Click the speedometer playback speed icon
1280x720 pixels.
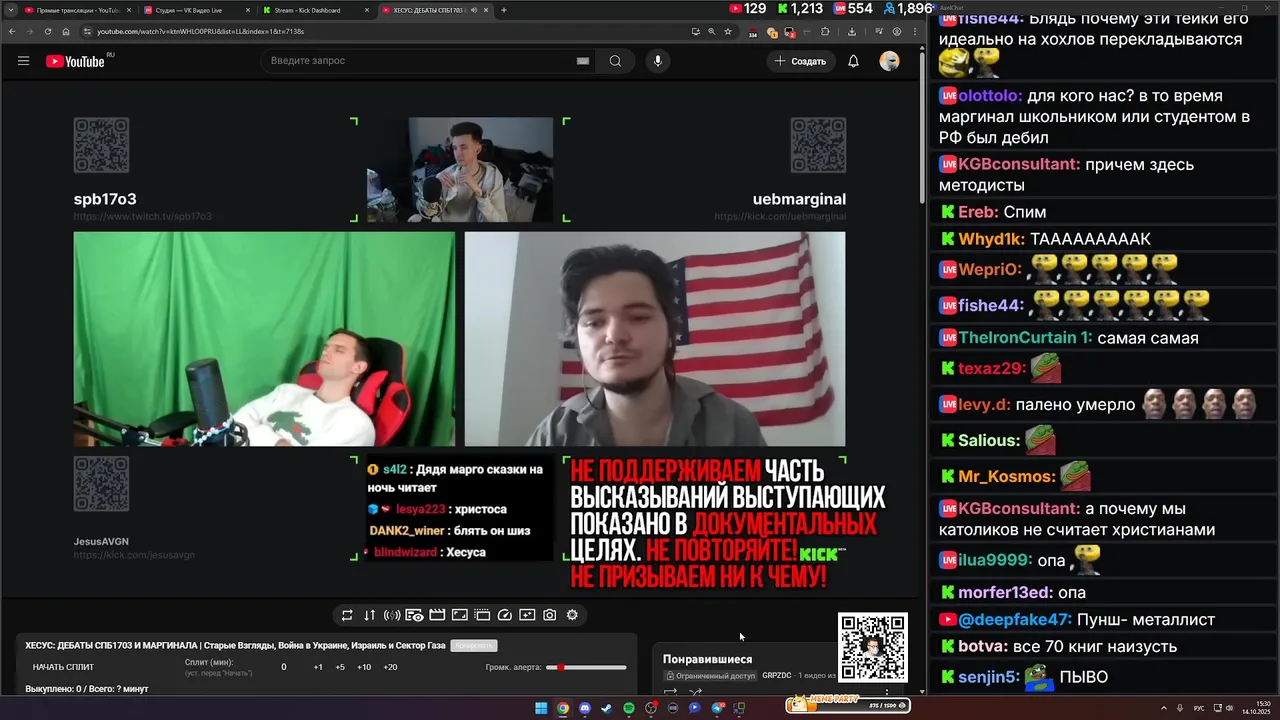(504, 615)
